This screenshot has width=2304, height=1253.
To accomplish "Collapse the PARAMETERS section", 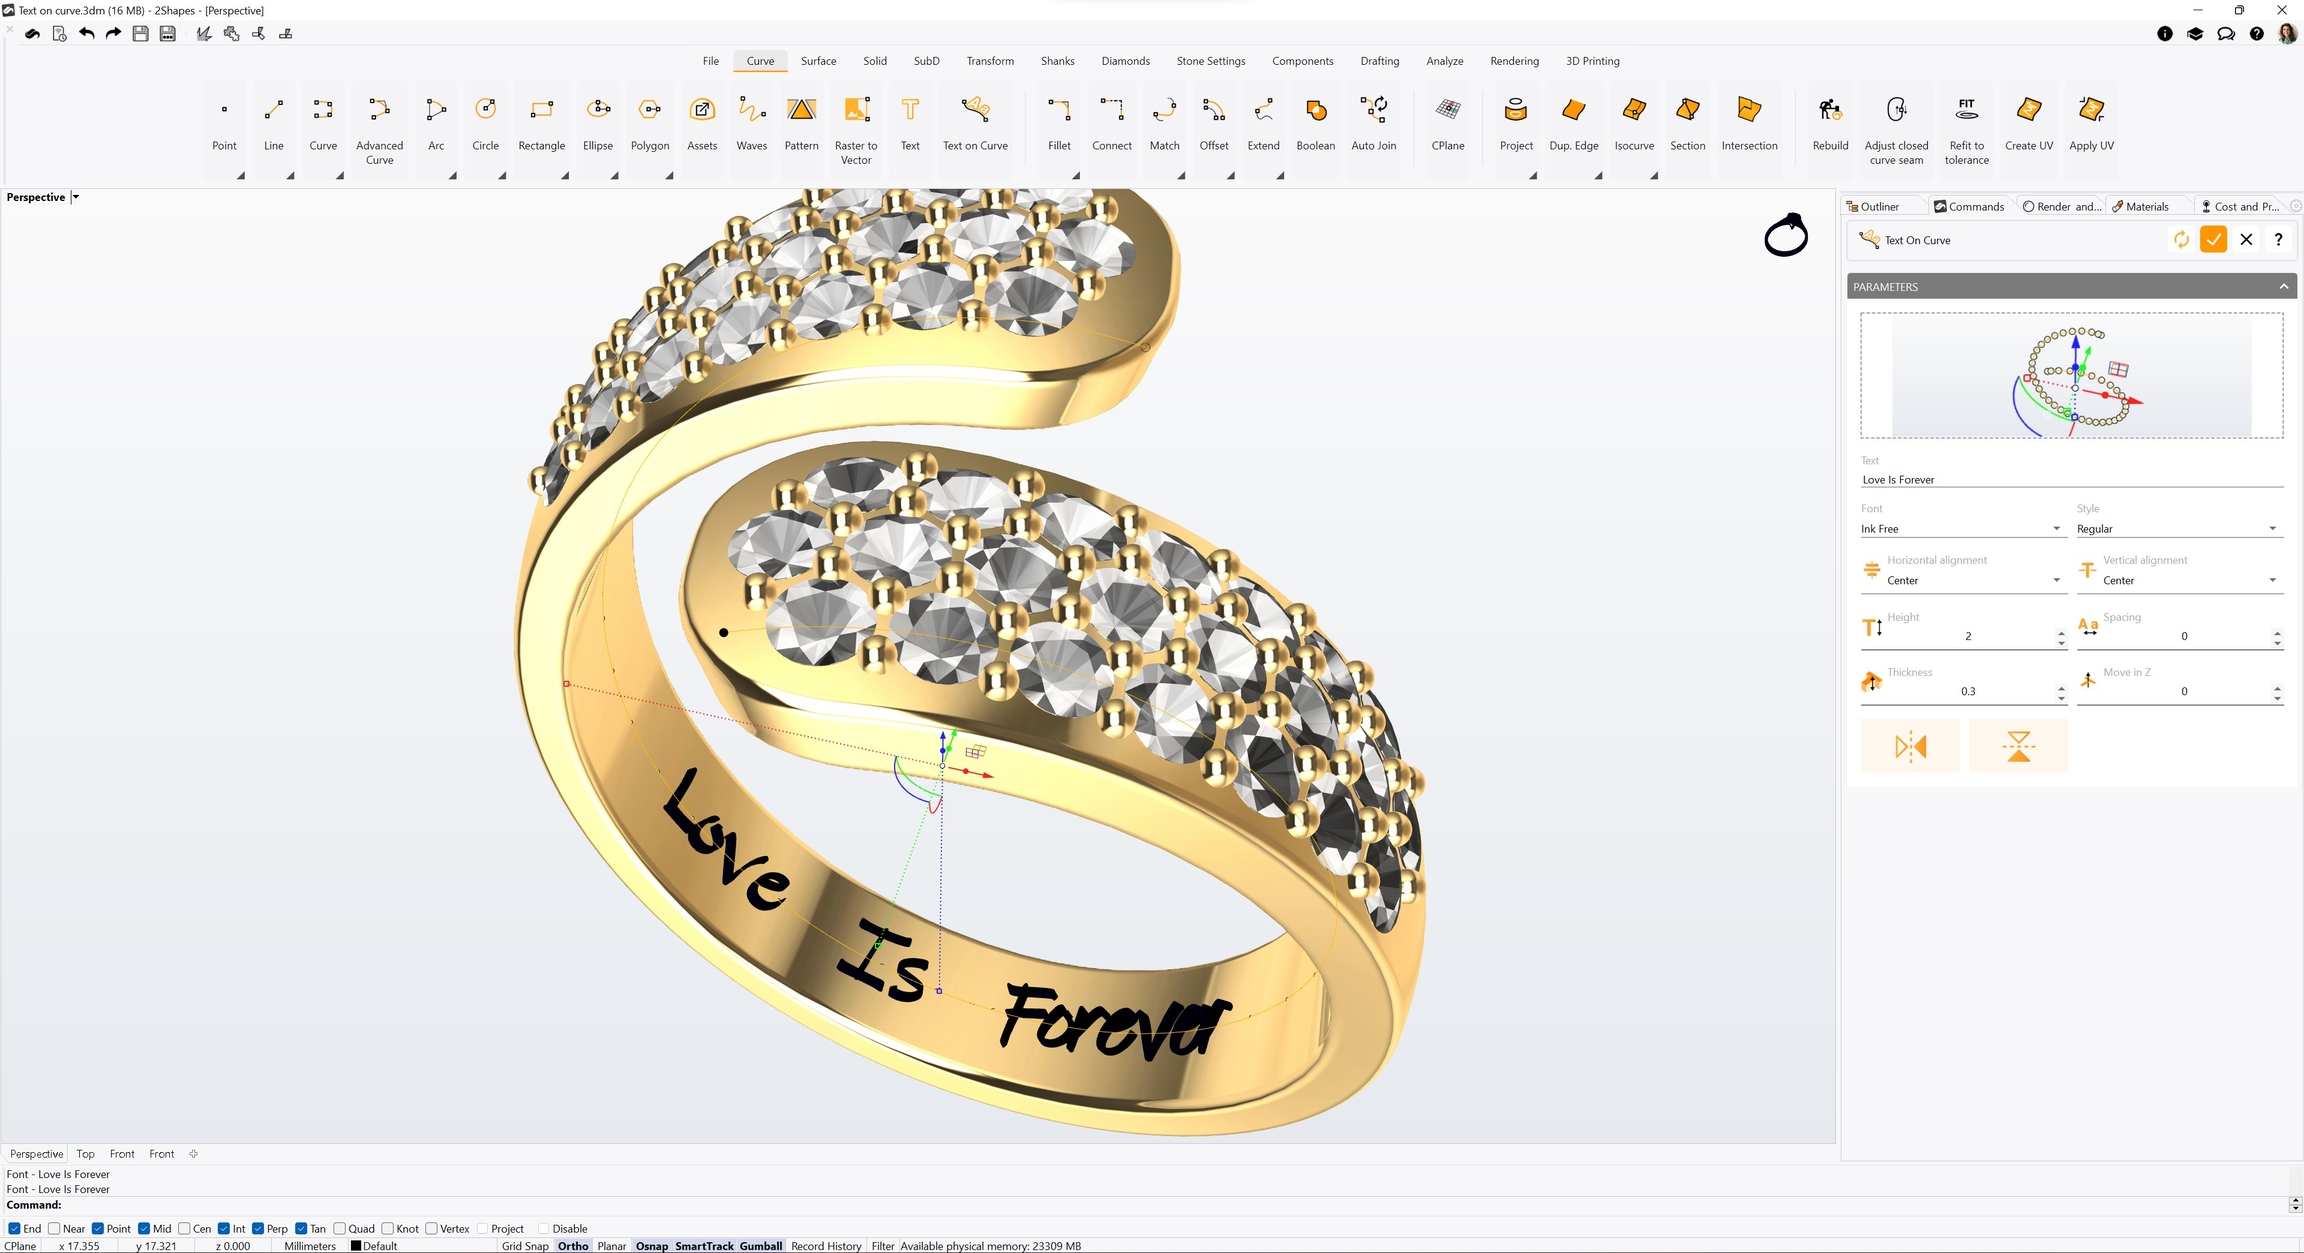I will pyautogui.click(x=2283, y=287).
